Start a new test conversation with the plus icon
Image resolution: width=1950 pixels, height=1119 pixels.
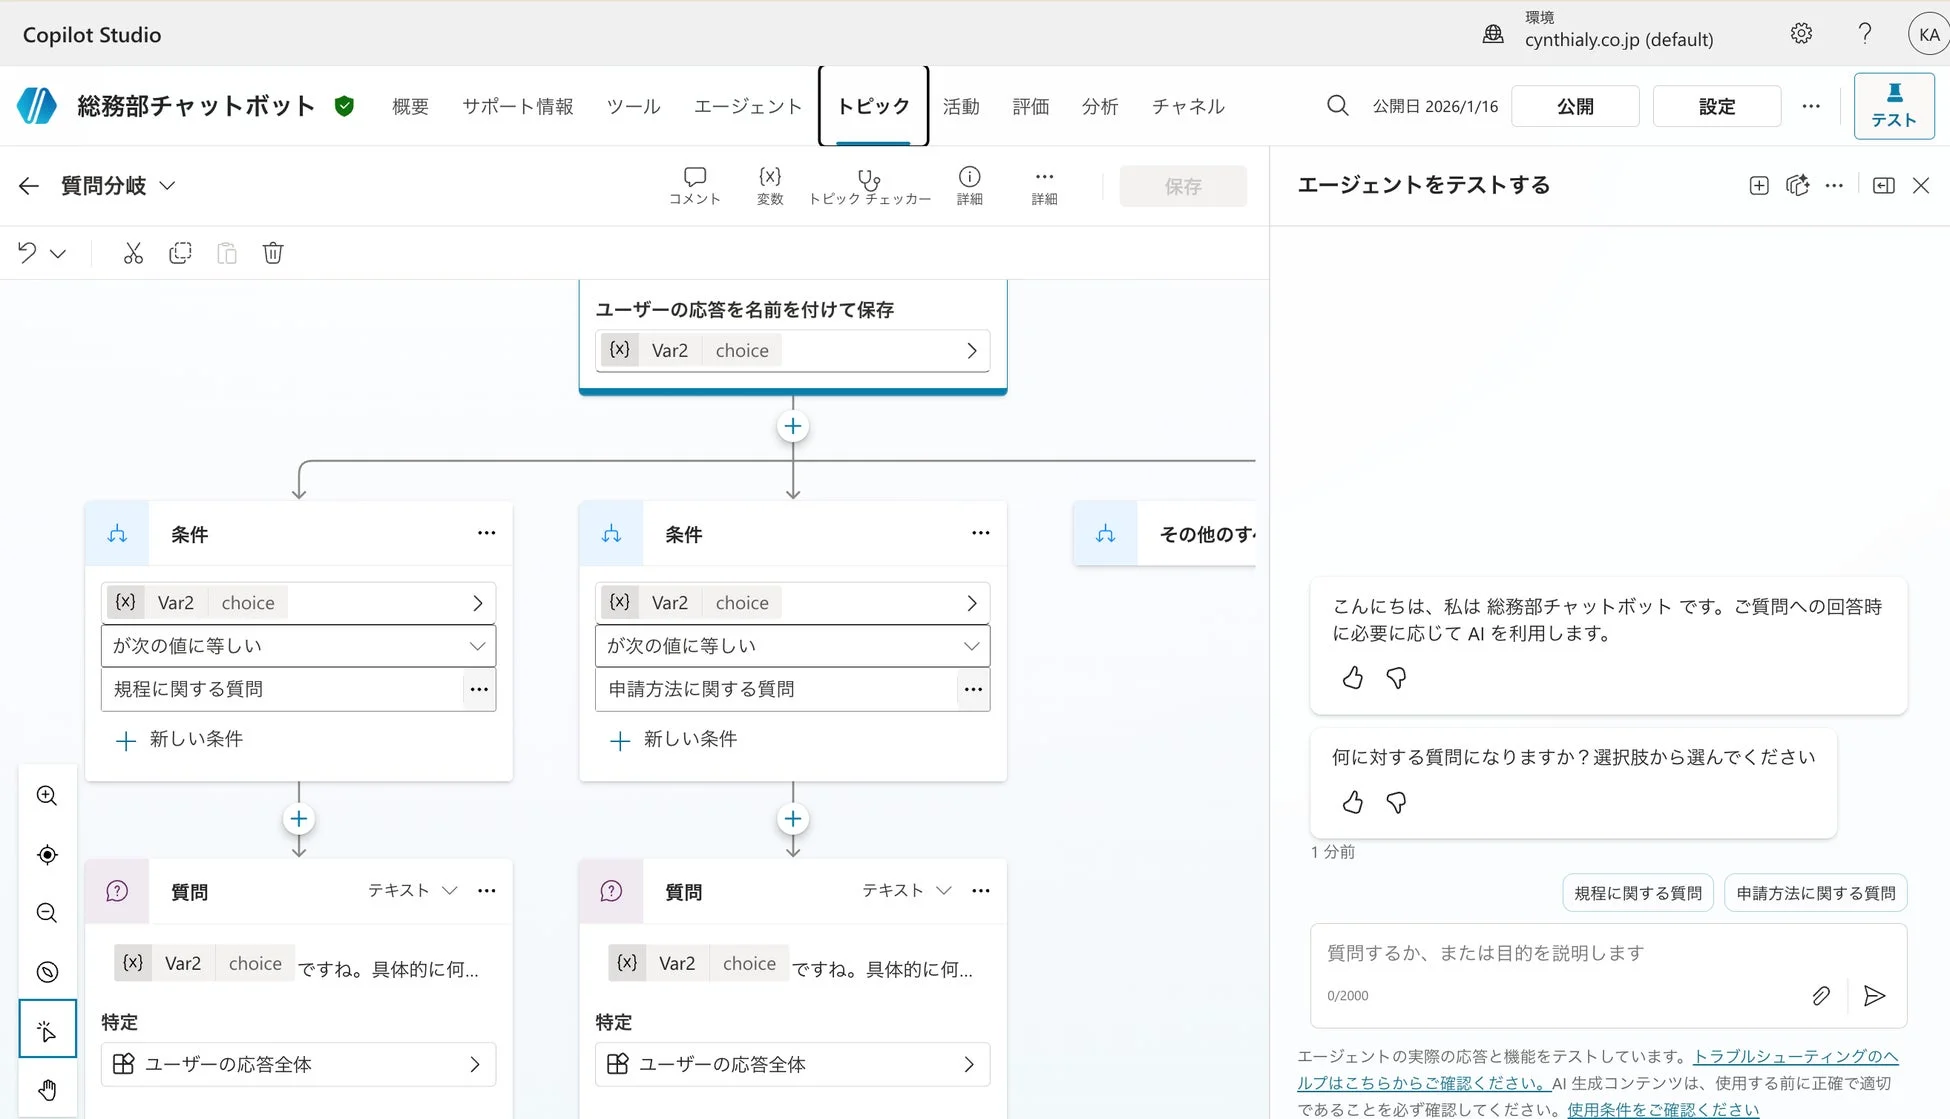pos(1758,185)
